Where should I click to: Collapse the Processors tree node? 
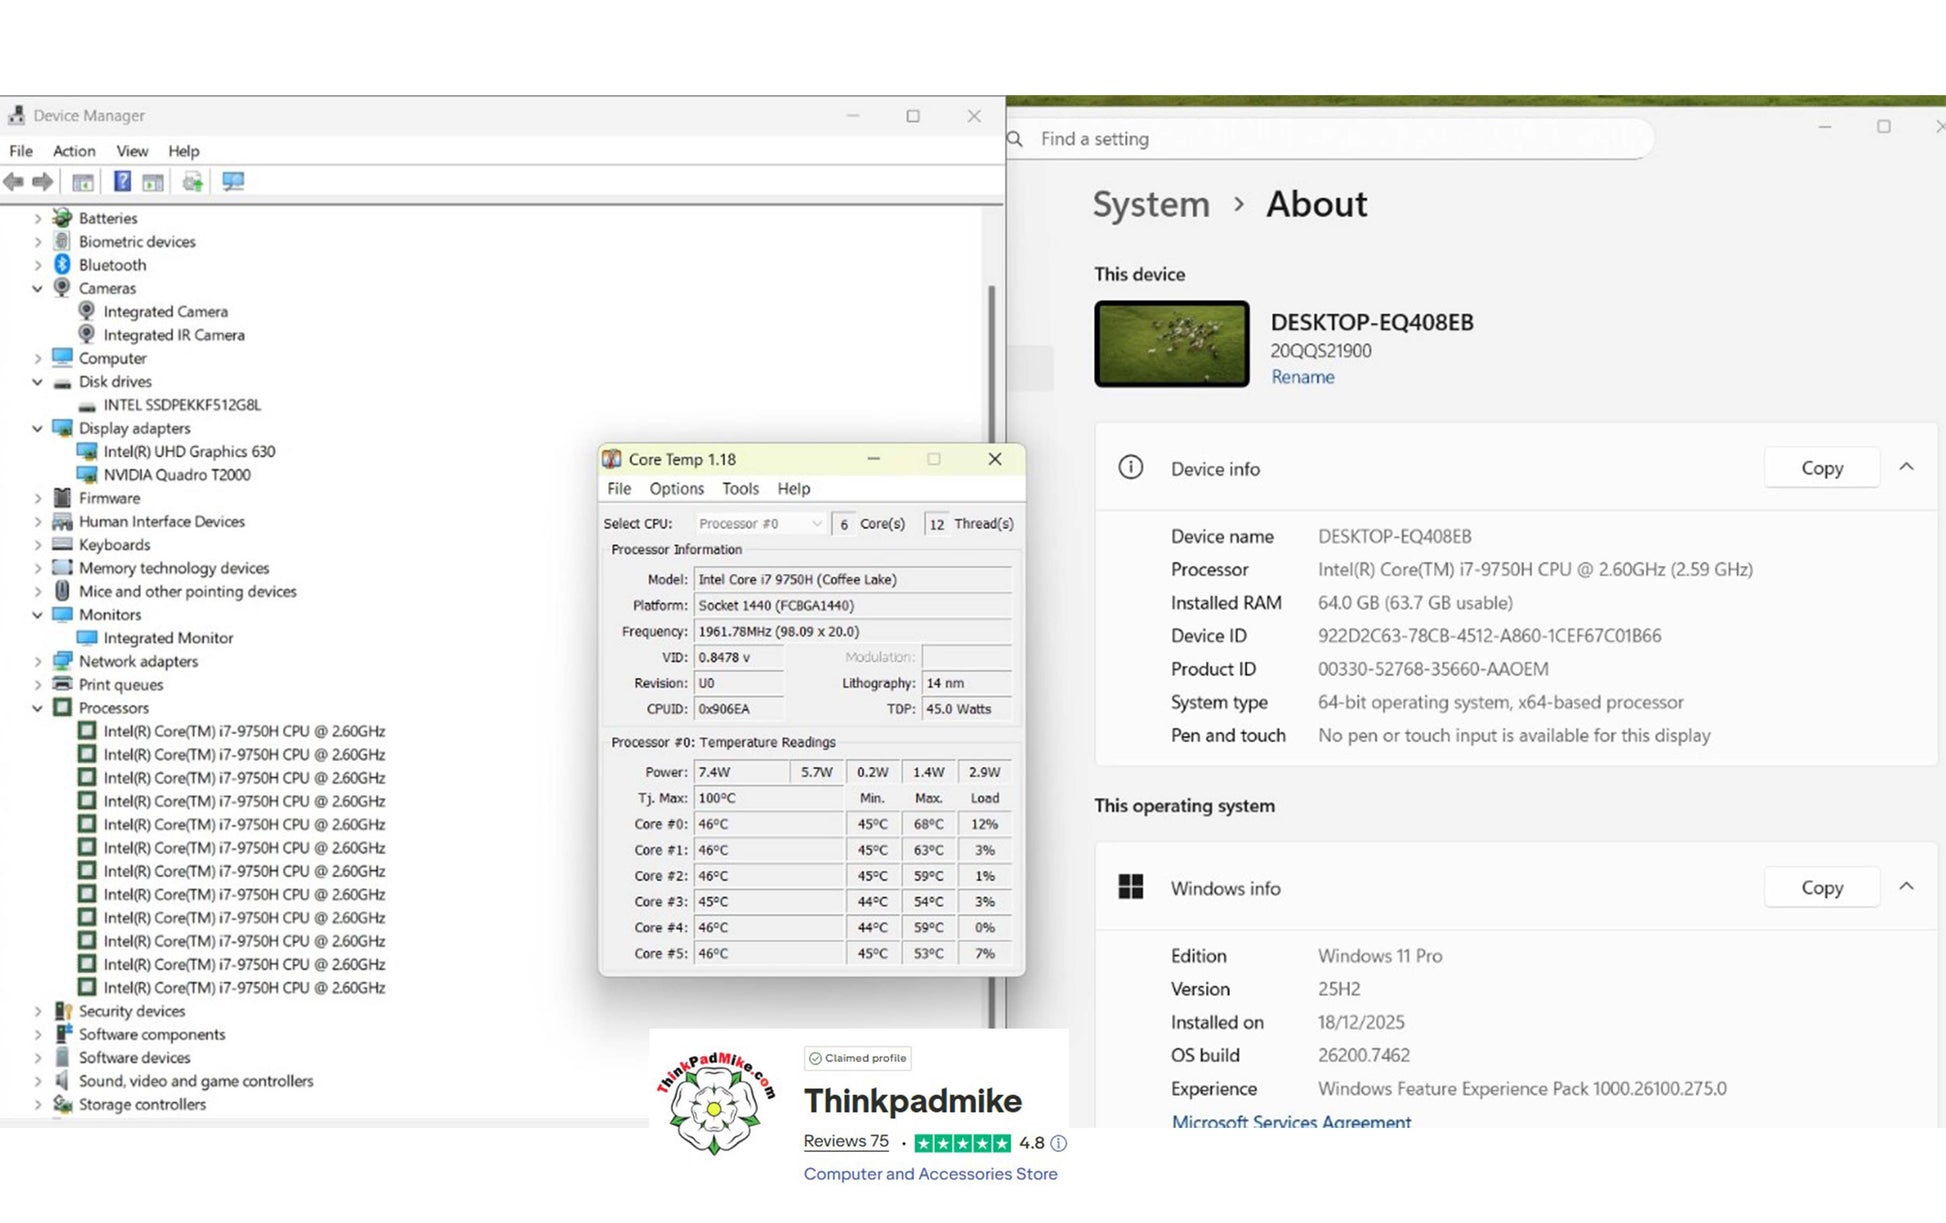point(37,708)
